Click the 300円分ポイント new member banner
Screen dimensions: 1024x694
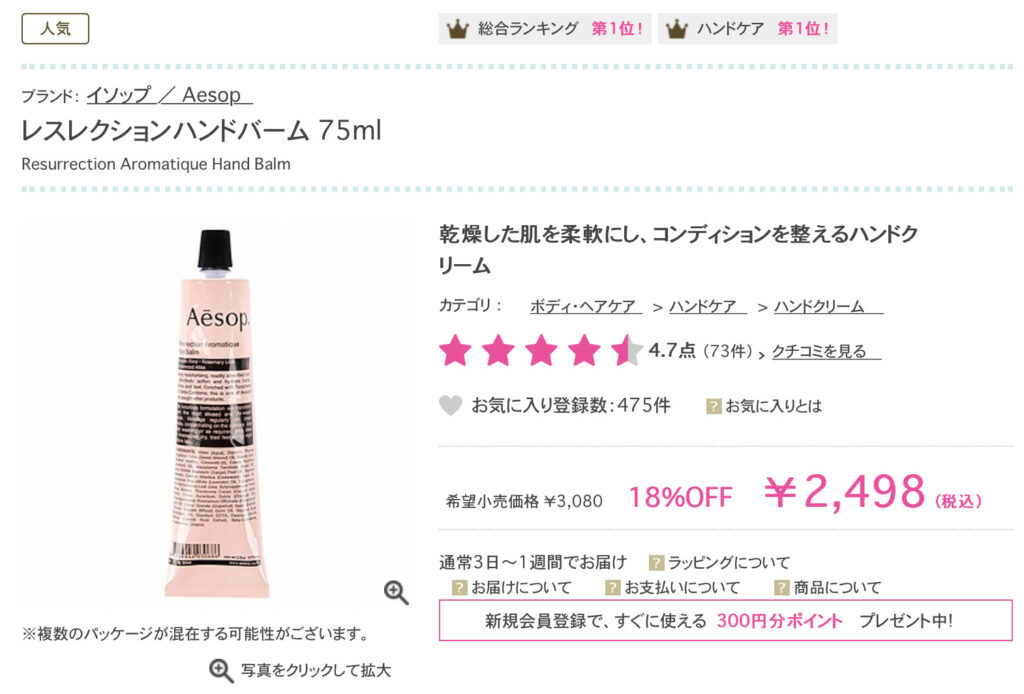726,620
